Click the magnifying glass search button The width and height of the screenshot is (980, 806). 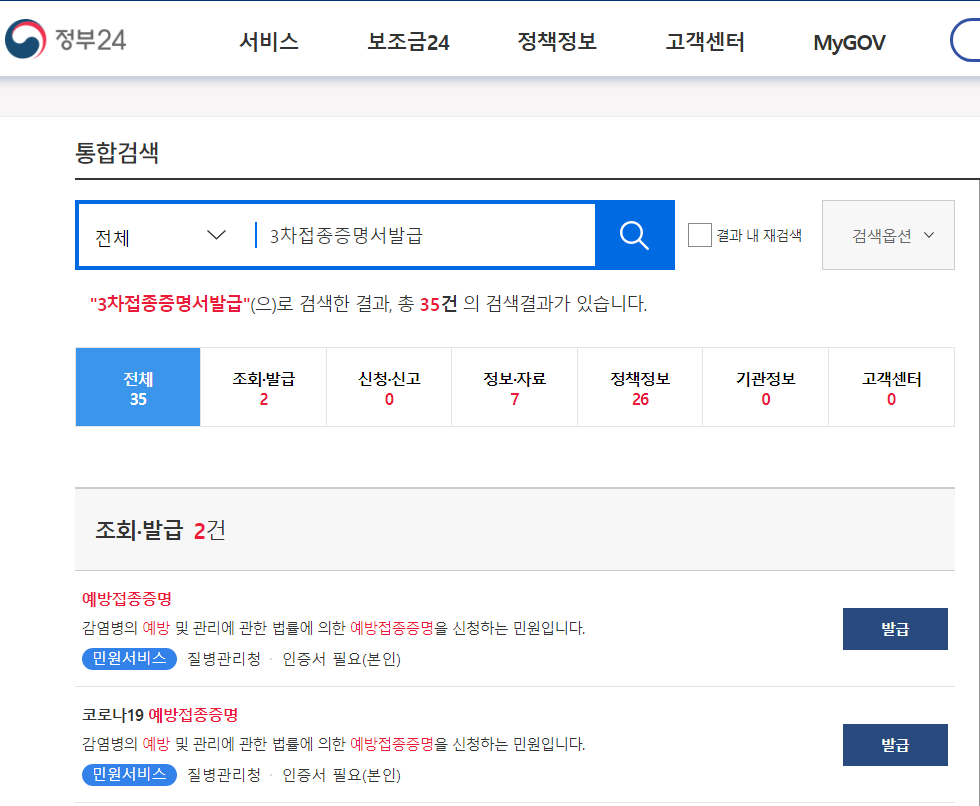(634, 235)
